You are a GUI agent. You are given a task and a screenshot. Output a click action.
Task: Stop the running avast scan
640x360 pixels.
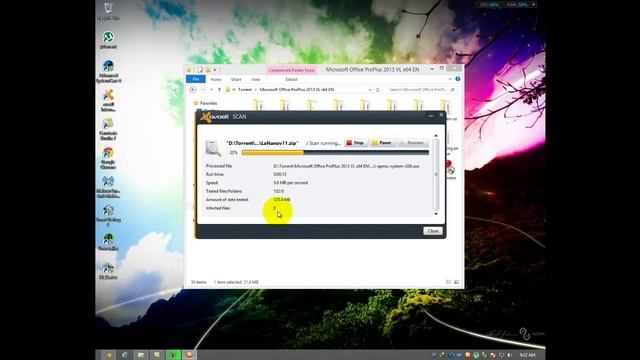coord(356,143)
